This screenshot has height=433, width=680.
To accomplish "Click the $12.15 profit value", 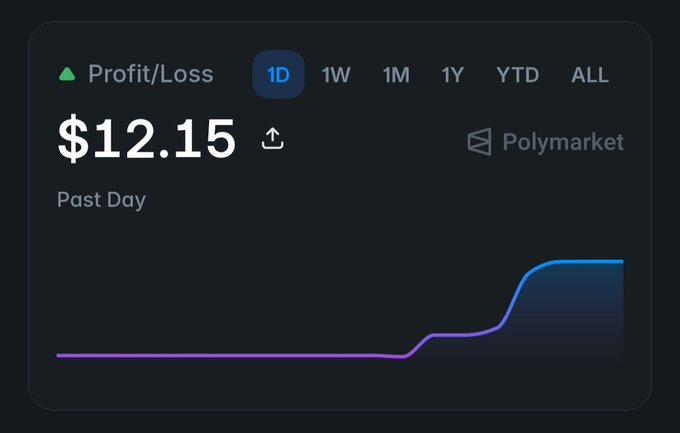I will [x=147, y=139].
